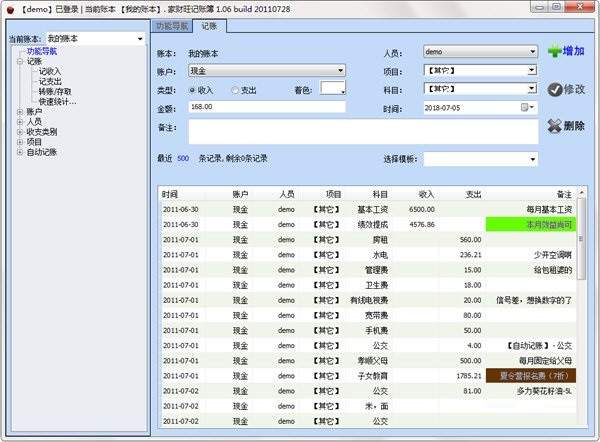The height and width of the screenshot is (442, 600).
Task: Open the calendar picker in 时间 field
Action: (528, 107)
